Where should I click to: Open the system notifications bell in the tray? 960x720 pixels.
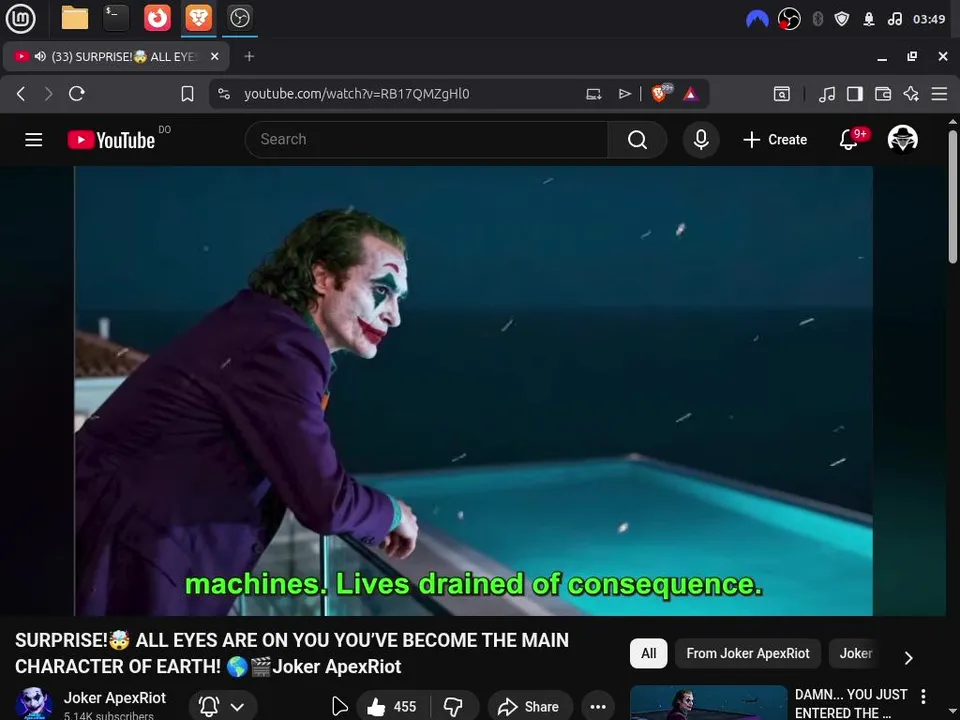(868, 19)
